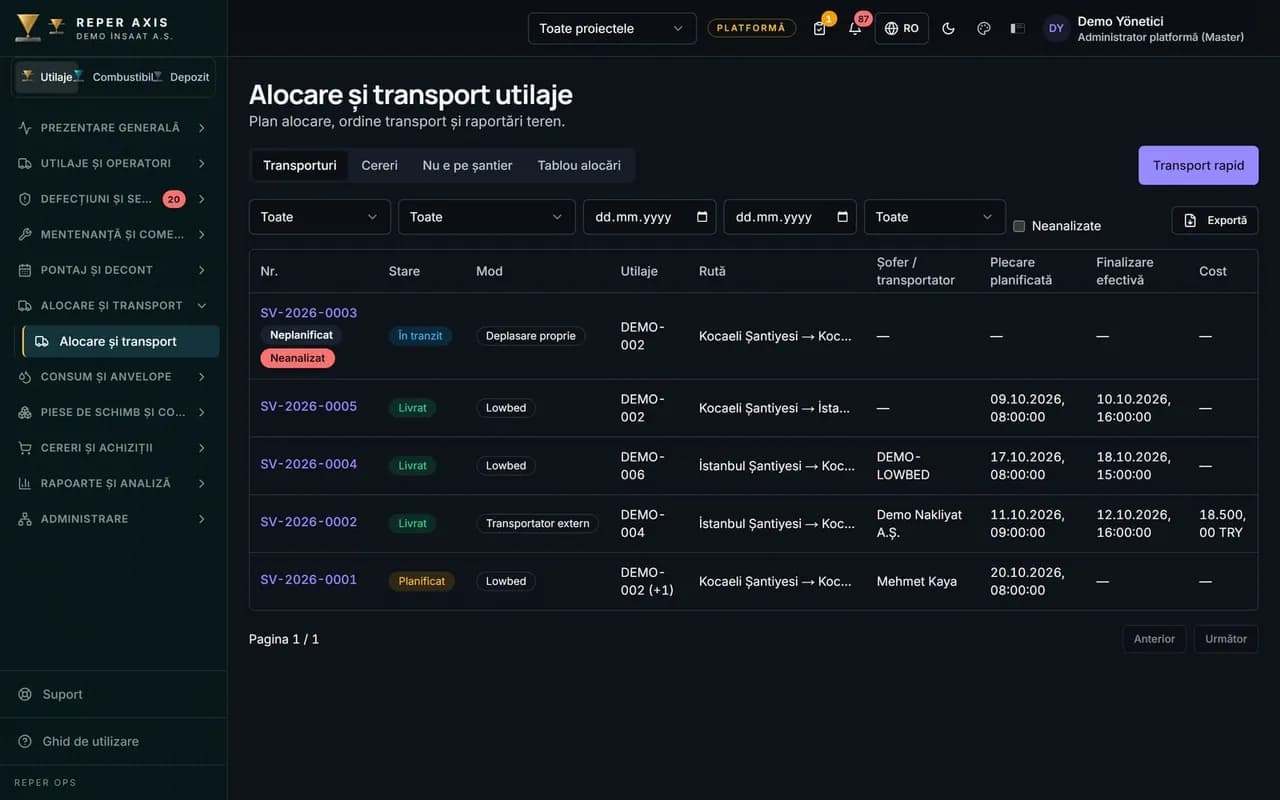Click the Consum și Anvelope icon
This screenshot has width=1280, height=800.
[25, 377]
